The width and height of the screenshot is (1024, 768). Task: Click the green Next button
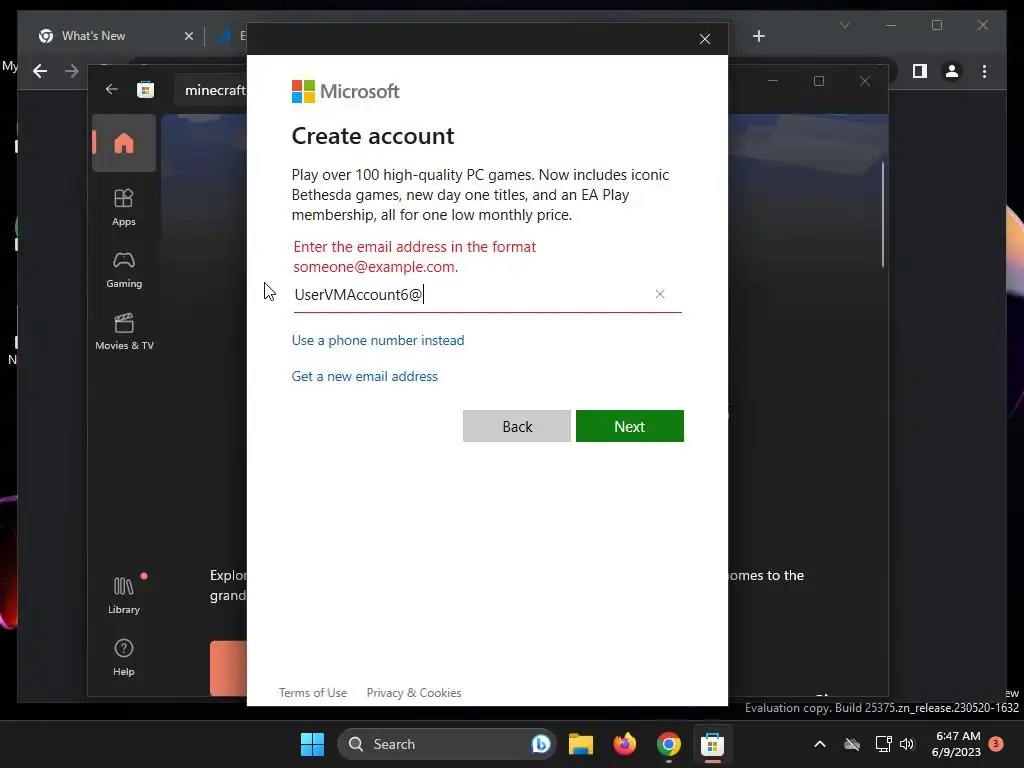tap(630, 426)
